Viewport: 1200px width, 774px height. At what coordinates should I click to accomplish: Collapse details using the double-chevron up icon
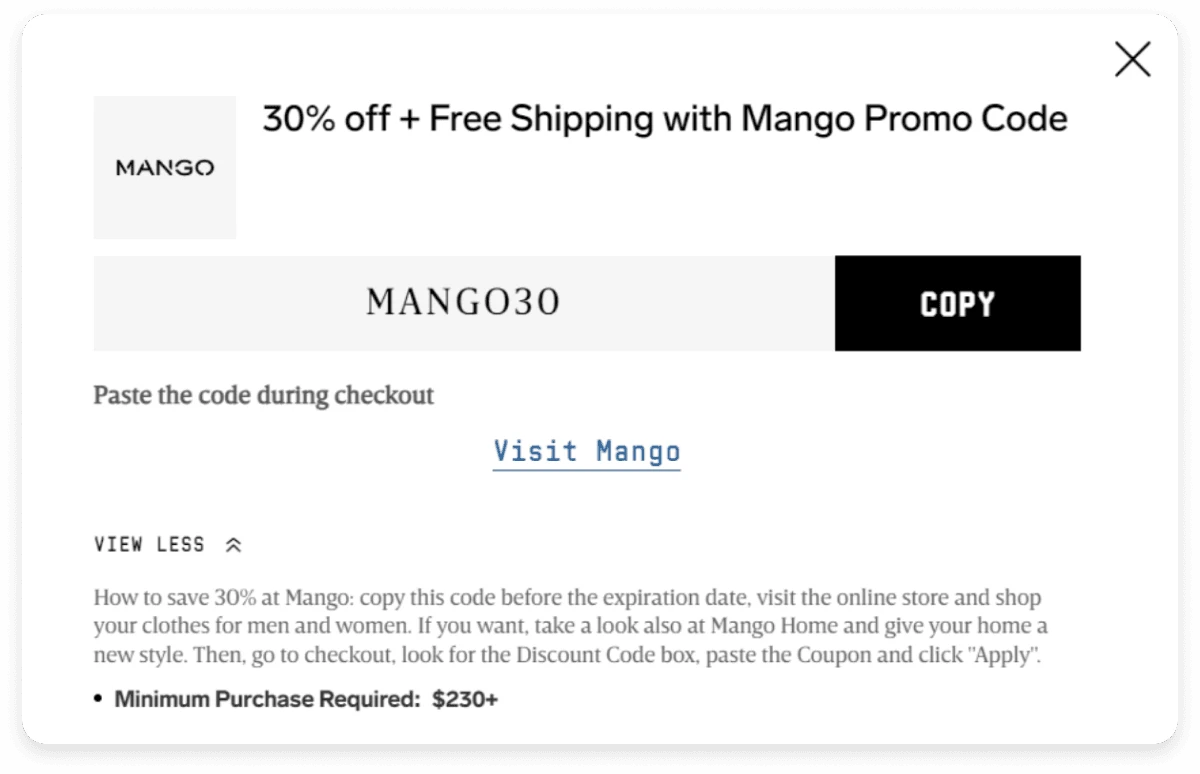(x=234, y=546)
